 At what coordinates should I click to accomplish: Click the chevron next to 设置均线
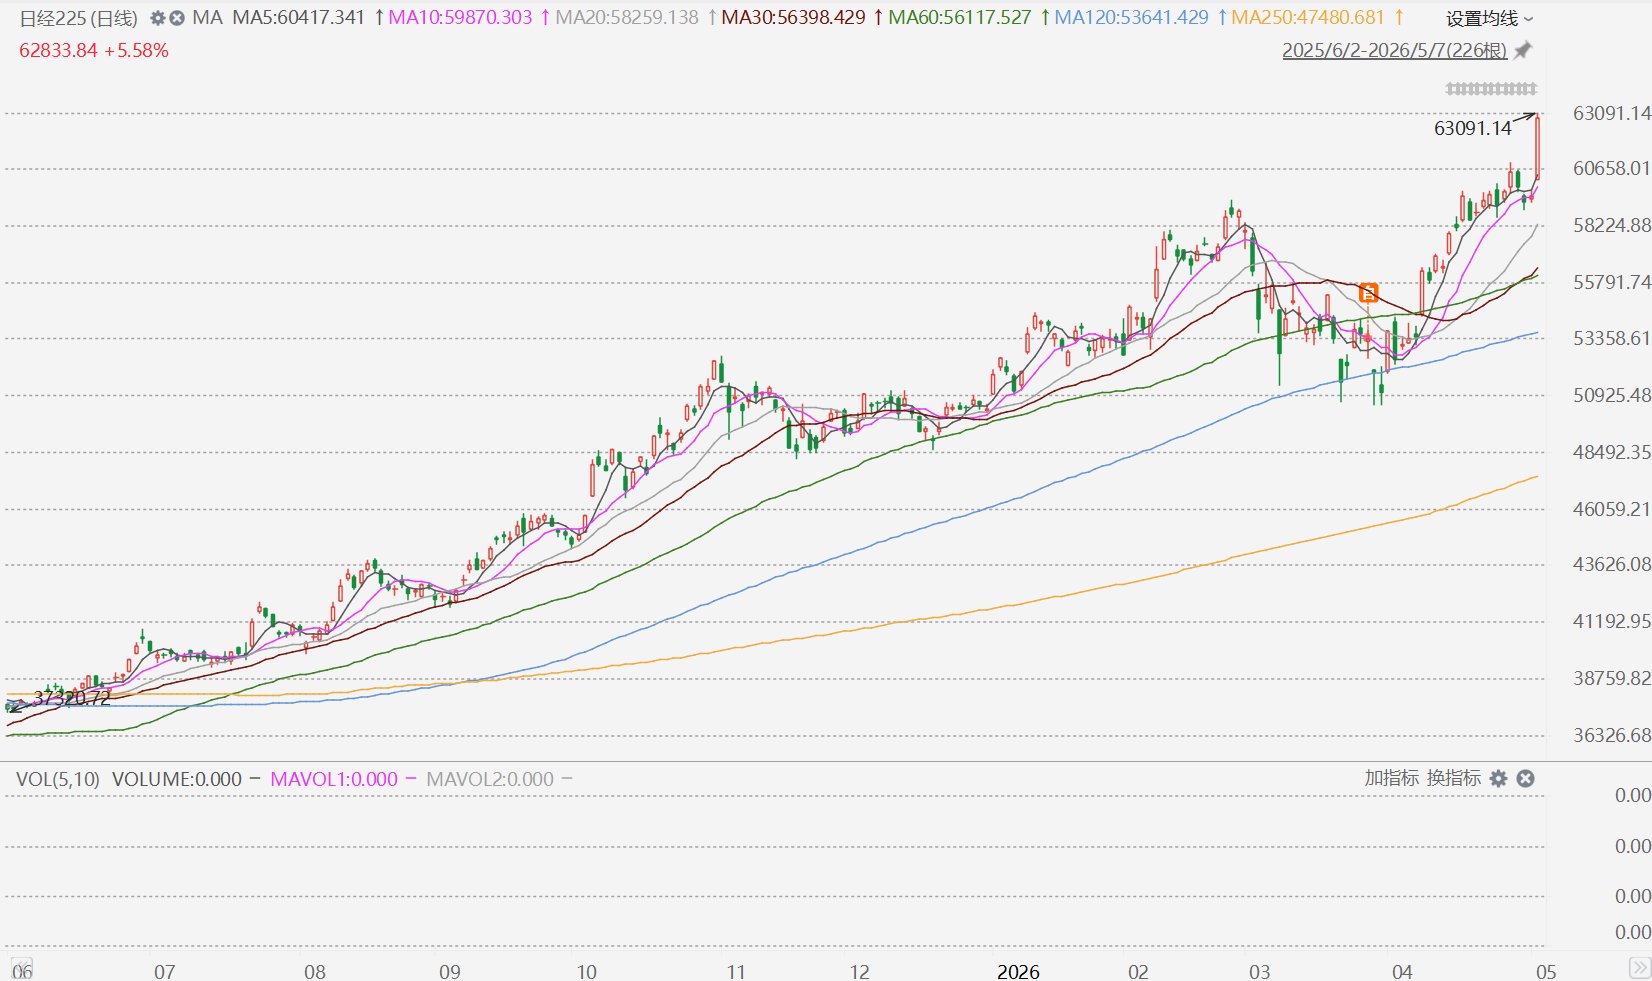(x=1528, y=19)
